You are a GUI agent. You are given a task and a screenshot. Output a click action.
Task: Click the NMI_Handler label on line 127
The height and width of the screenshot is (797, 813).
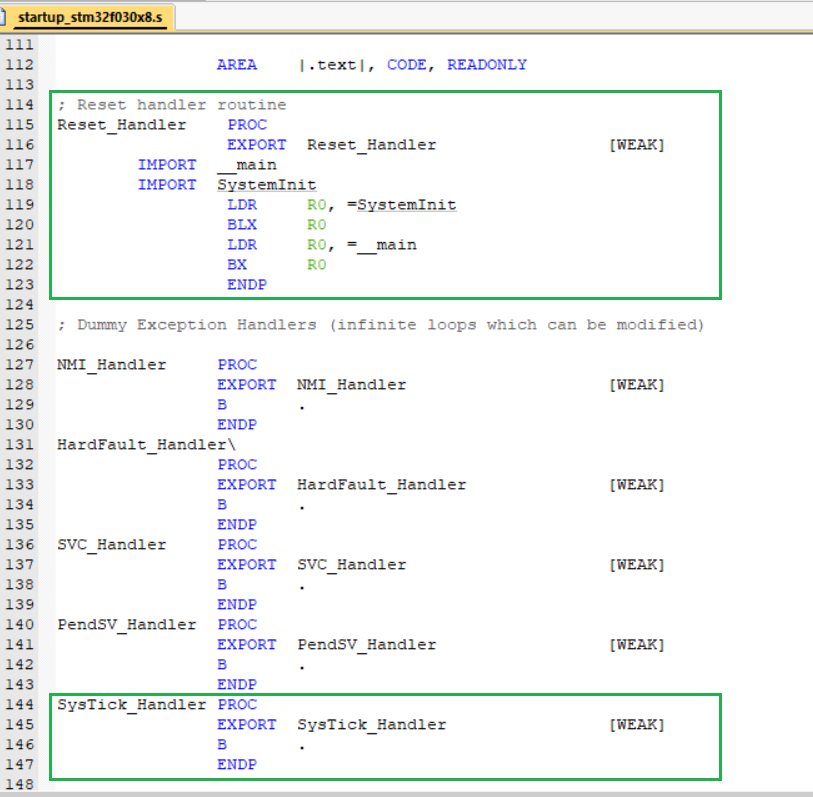pos(111,365)
